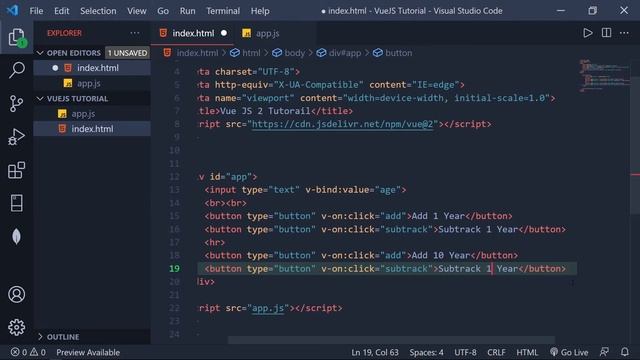The height and width of the screenshot is (360, 640).
Task: Change line endings via CRLF
Action: point(496,352)
